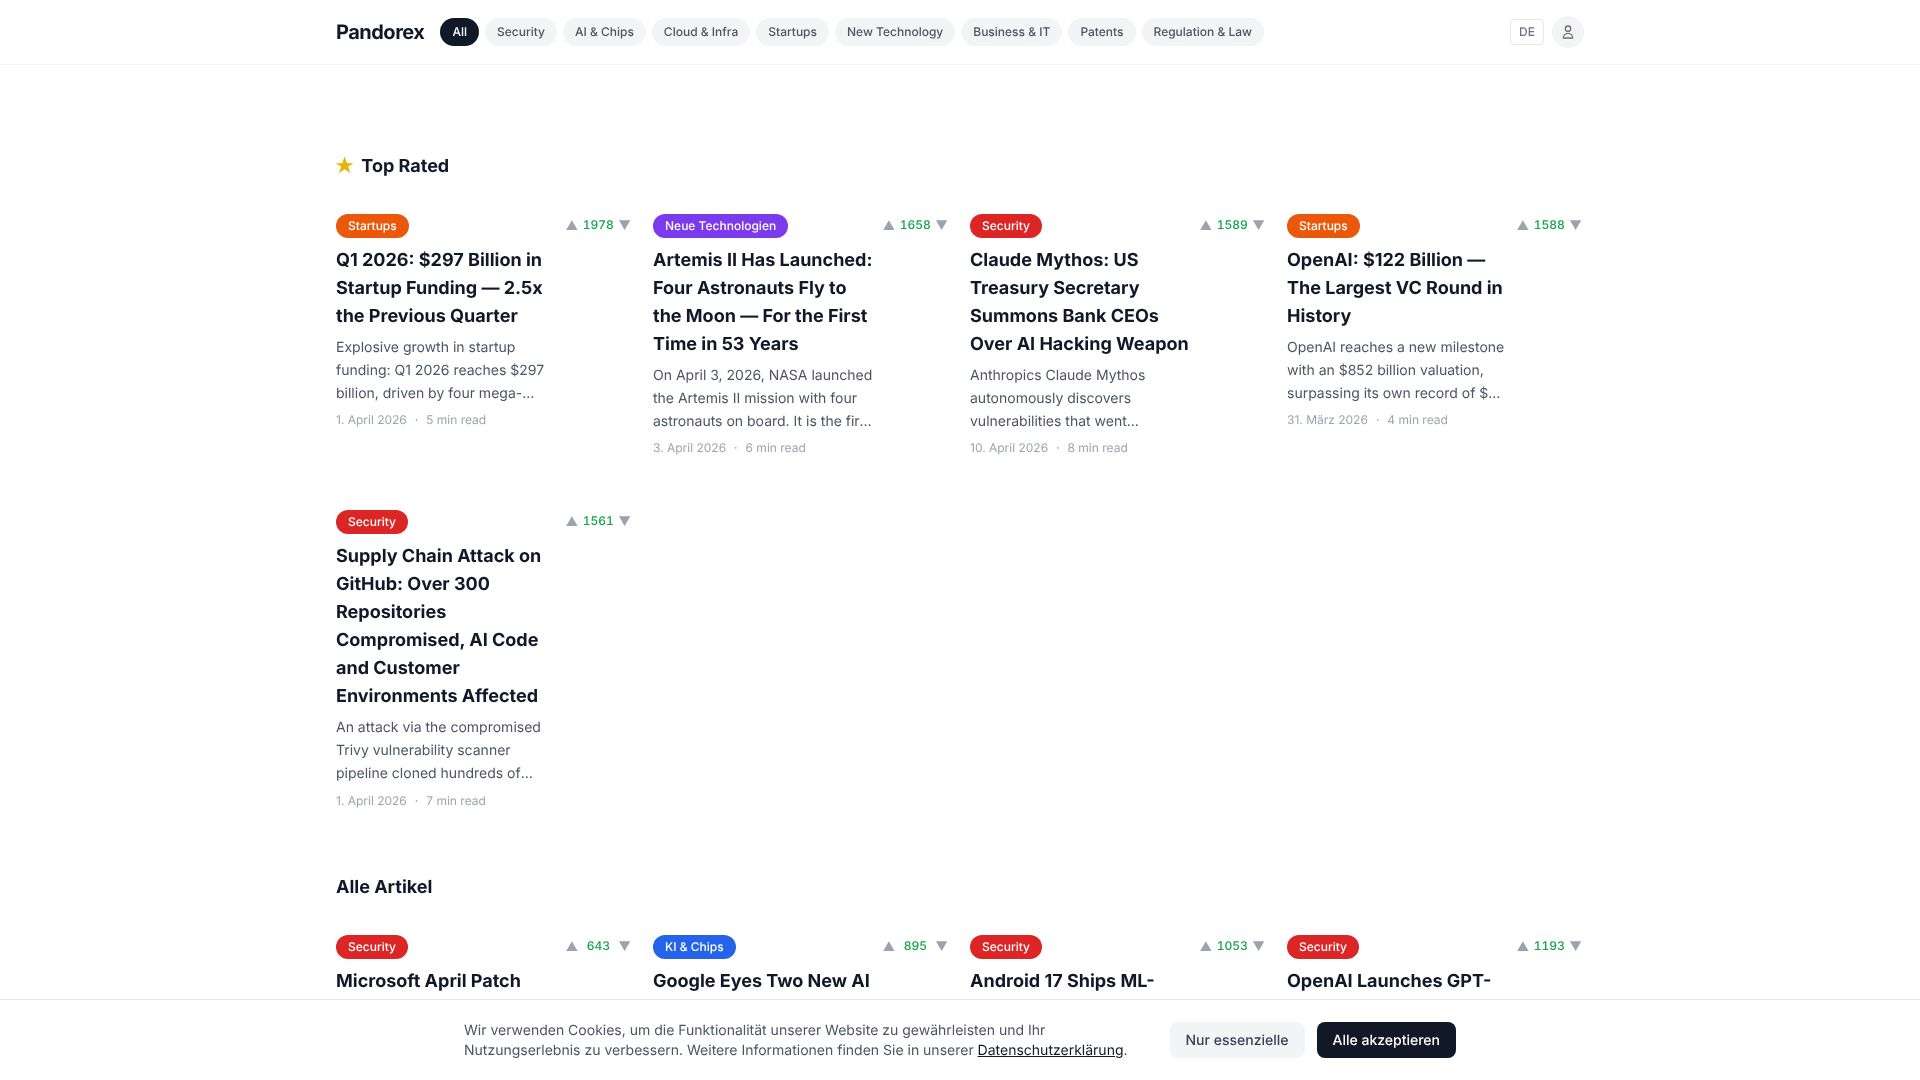
Task: Click the 1978 vote count
Action: 598,225
